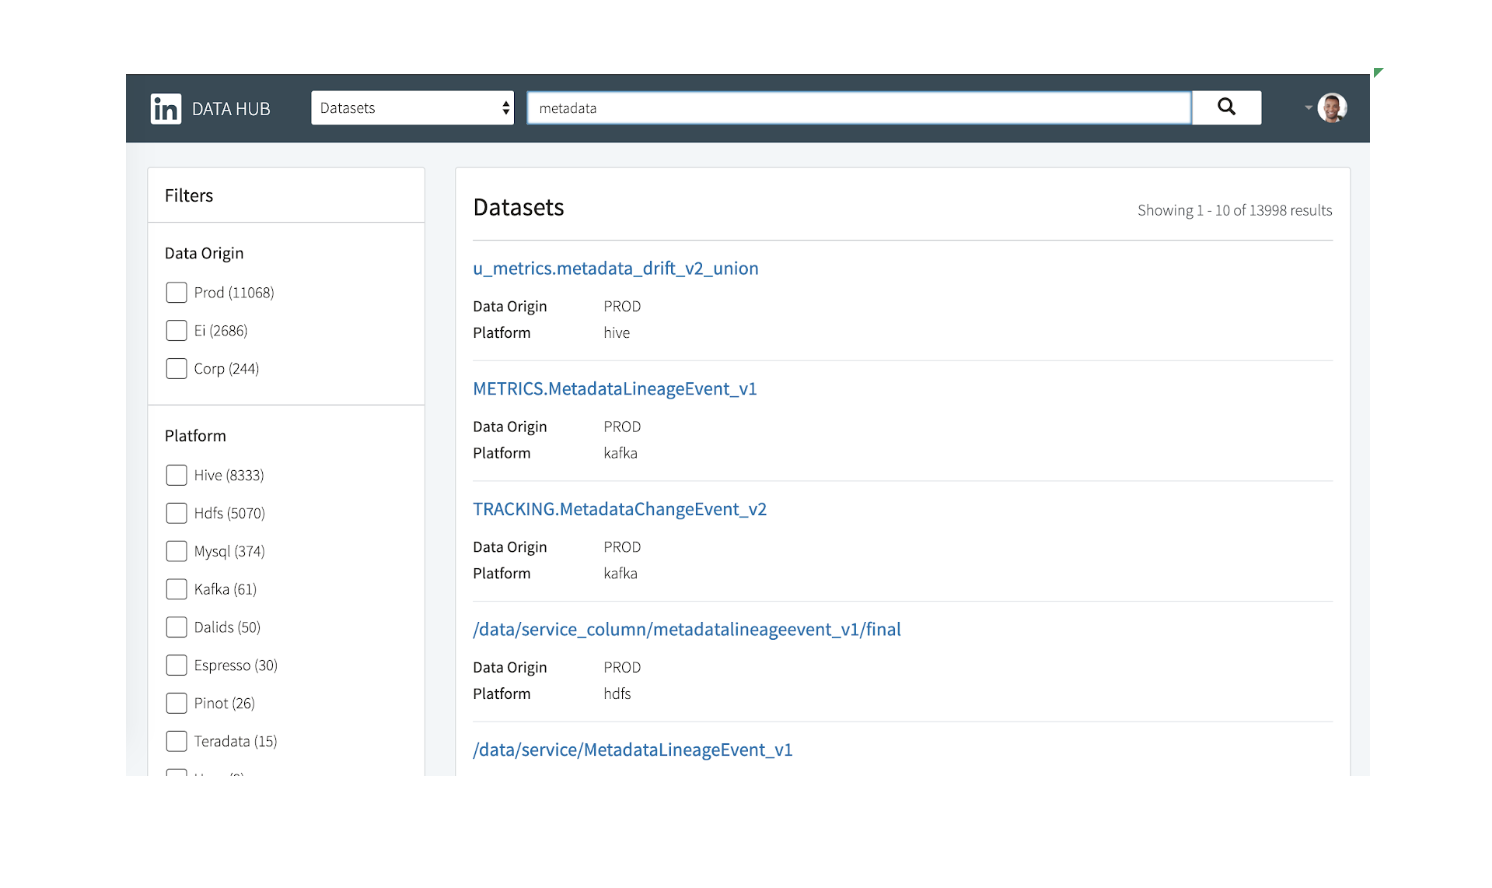The image size is (1492, 888).
Task: Click the green corner ribbon icon
Action: [x=1378, y=71]
